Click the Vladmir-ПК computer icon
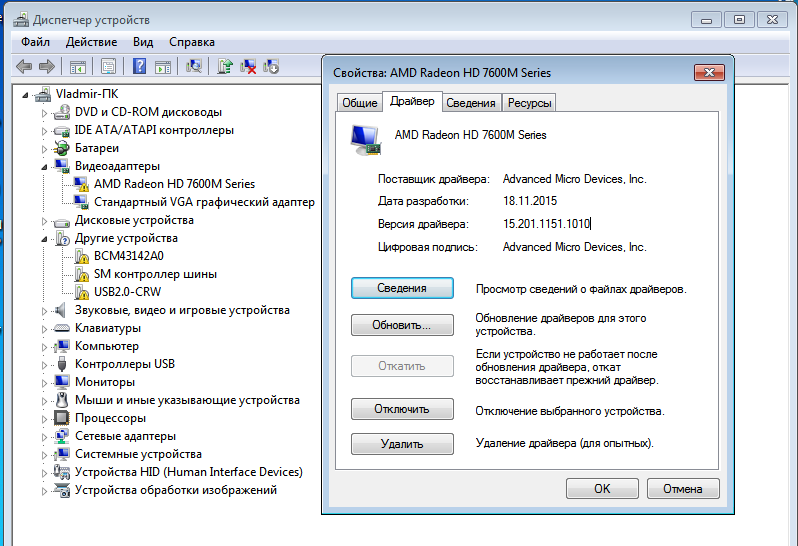 coord(43,94)
